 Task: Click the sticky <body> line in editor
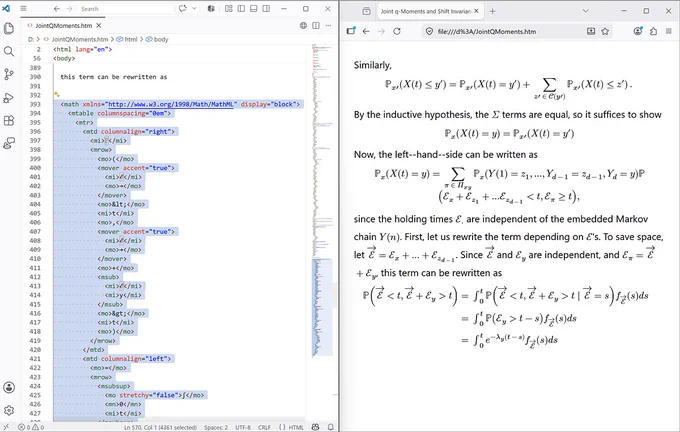[x=64, y=58]
